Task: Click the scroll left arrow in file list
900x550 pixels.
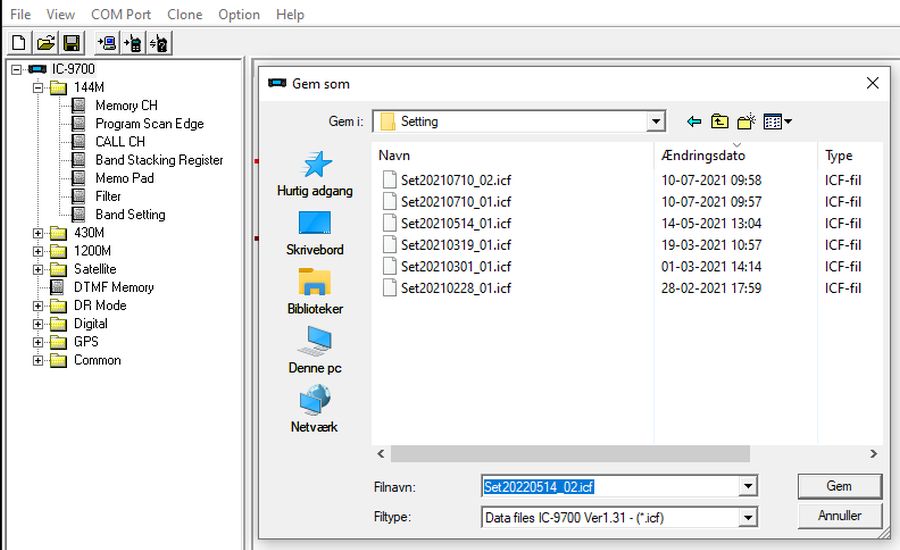Action: (x=381, y=454)
